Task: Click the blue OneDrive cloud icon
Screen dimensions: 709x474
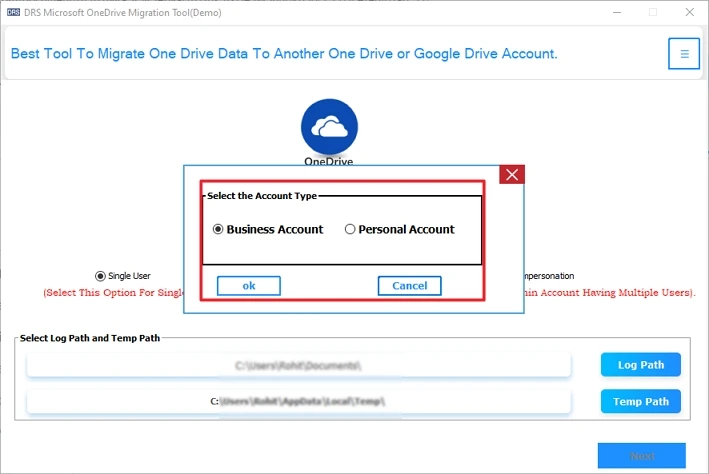Action: coord(329,127)
